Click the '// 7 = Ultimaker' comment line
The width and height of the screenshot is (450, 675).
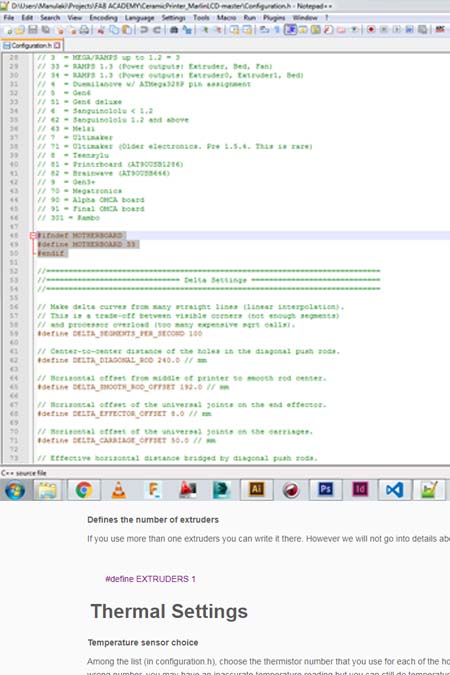click(75, 138)
